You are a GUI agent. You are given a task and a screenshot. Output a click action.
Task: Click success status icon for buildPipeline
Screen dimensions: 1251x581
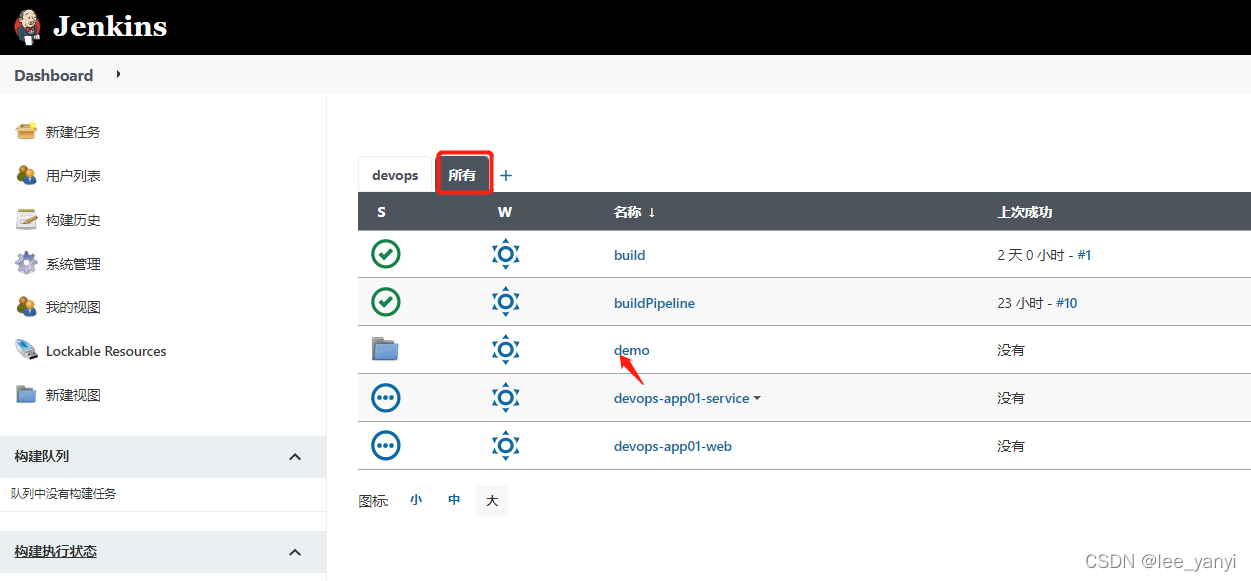(x=386, y=302)
